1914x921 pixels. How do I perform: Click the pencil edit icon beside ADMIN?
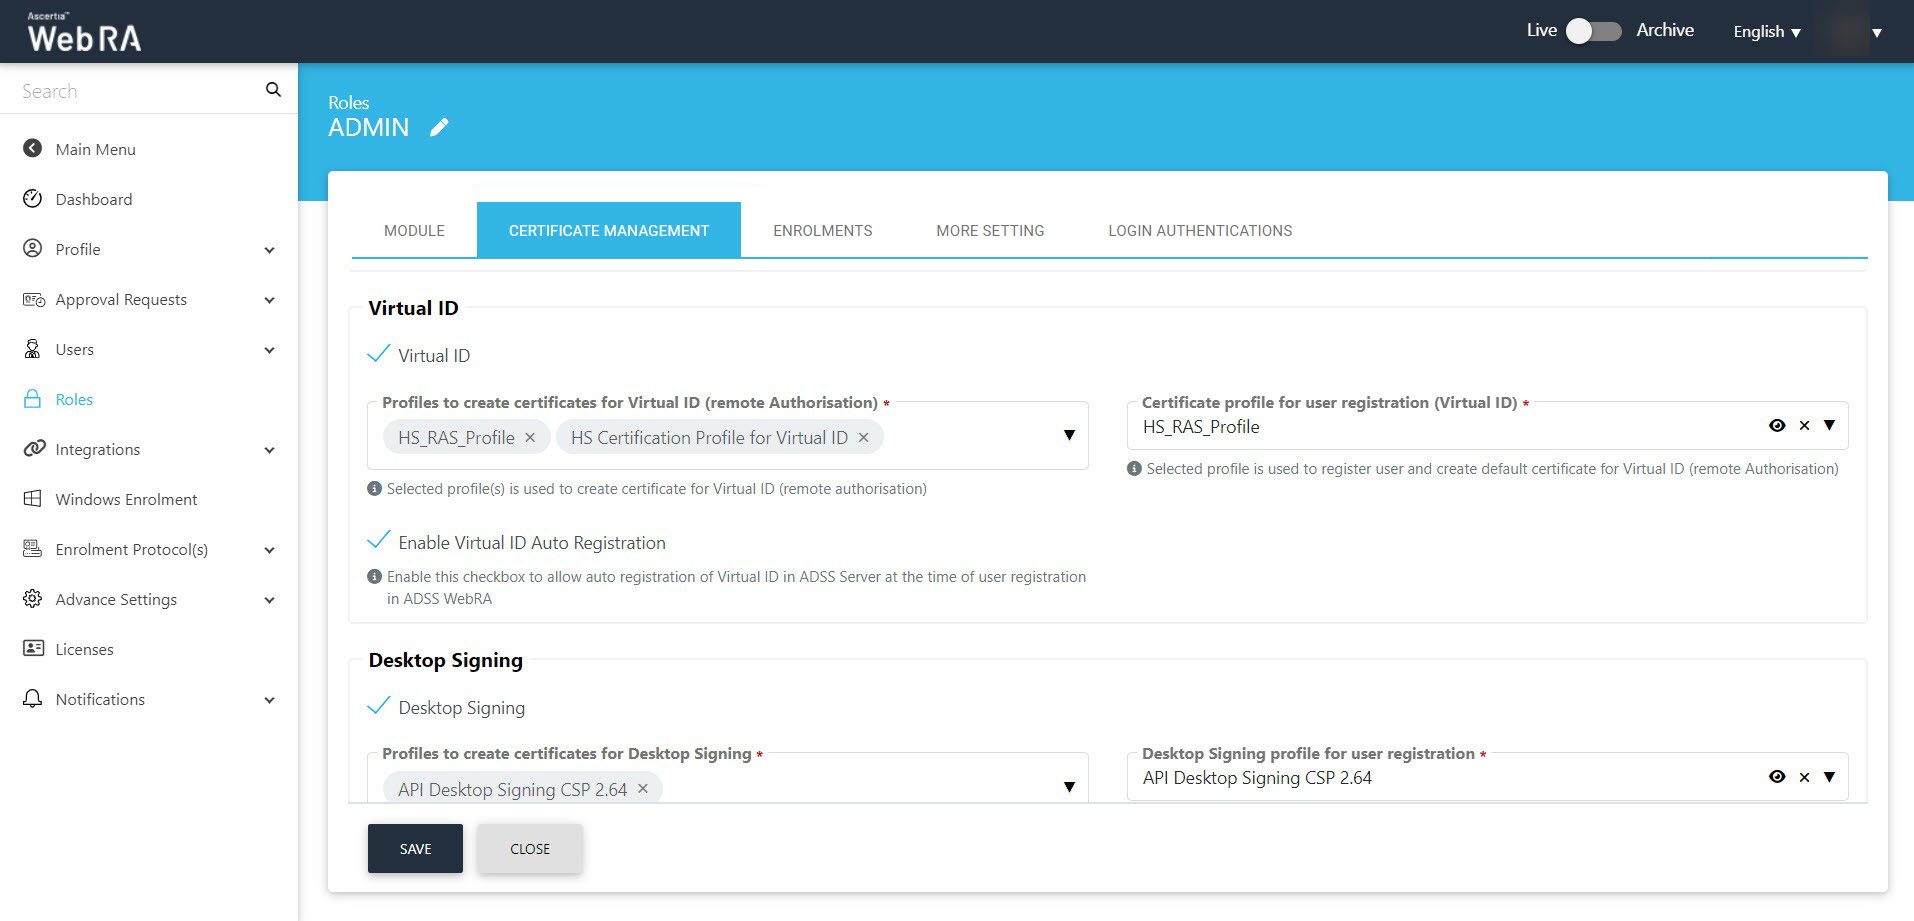(439, 127)
